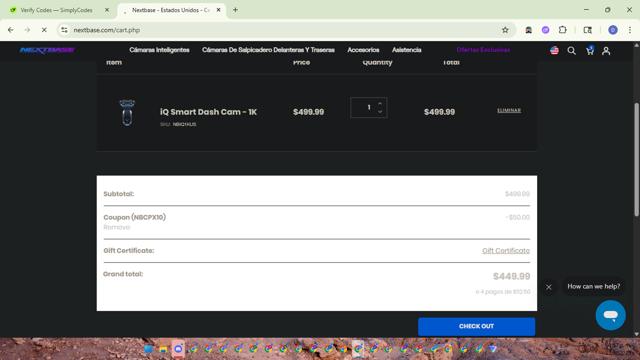Click the Grand total: label

tap(123, 274)
